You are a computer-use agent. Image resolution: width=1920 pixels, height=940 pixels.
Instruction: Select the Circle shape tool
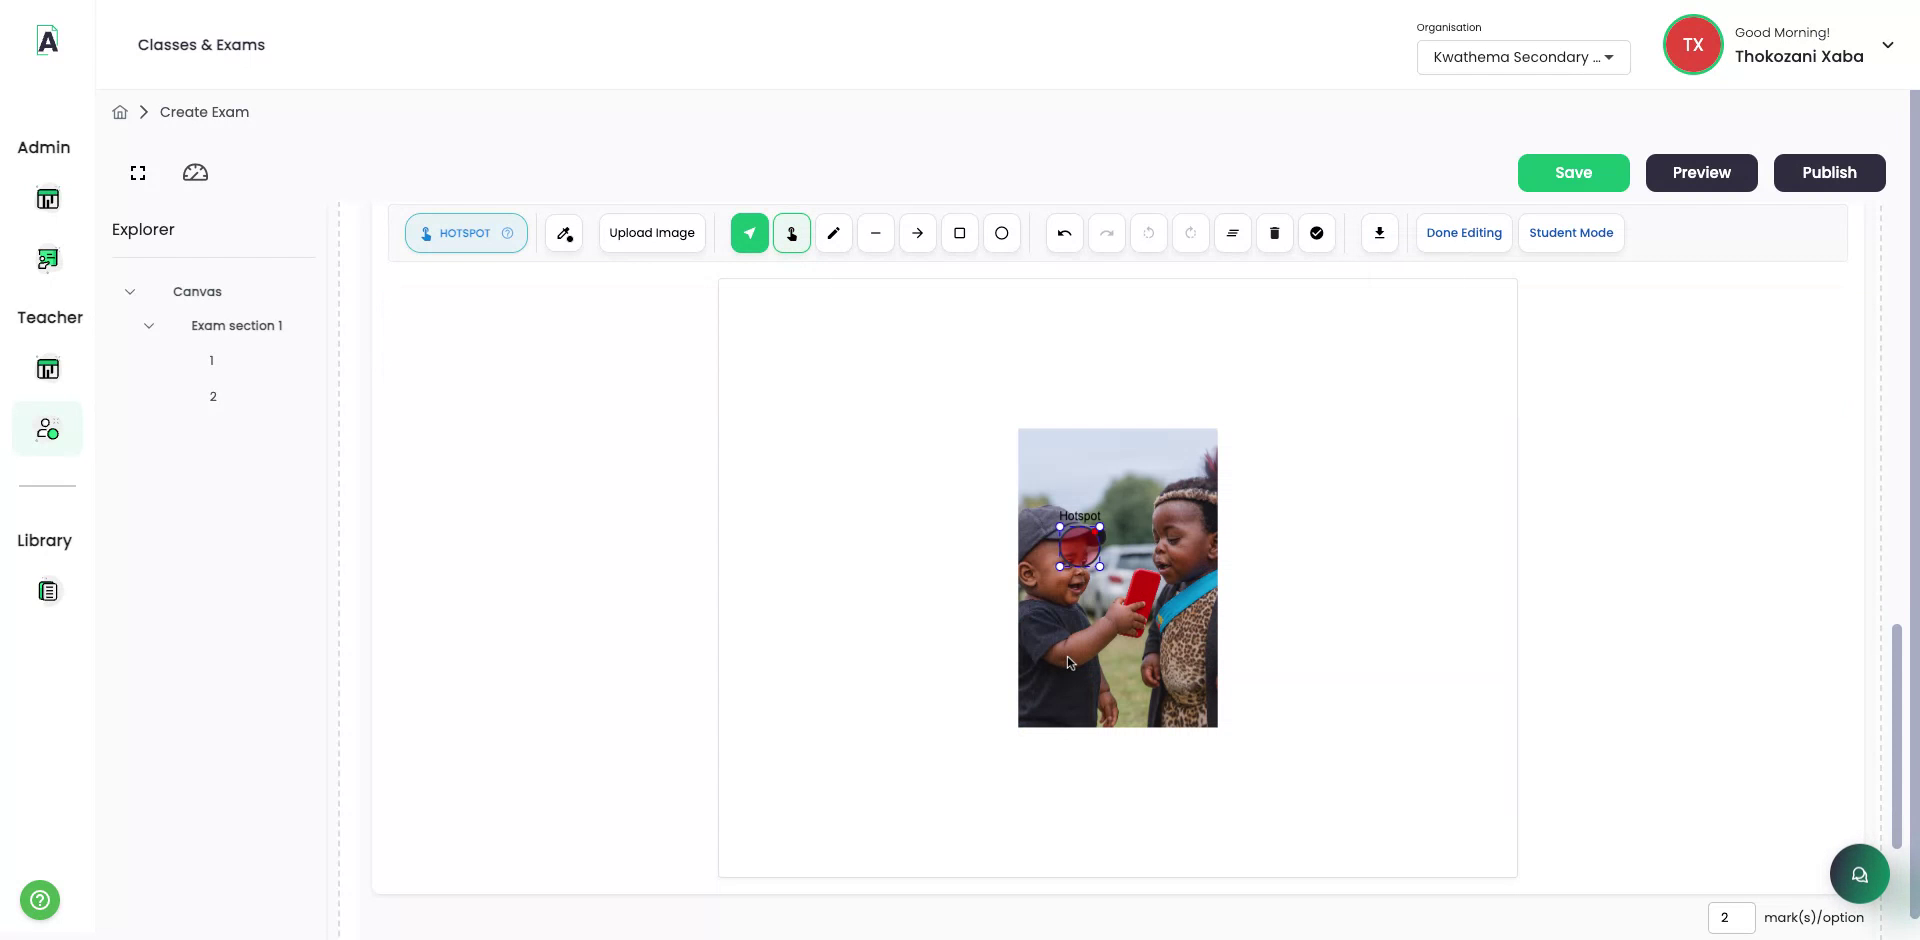tap(1001, 232)
